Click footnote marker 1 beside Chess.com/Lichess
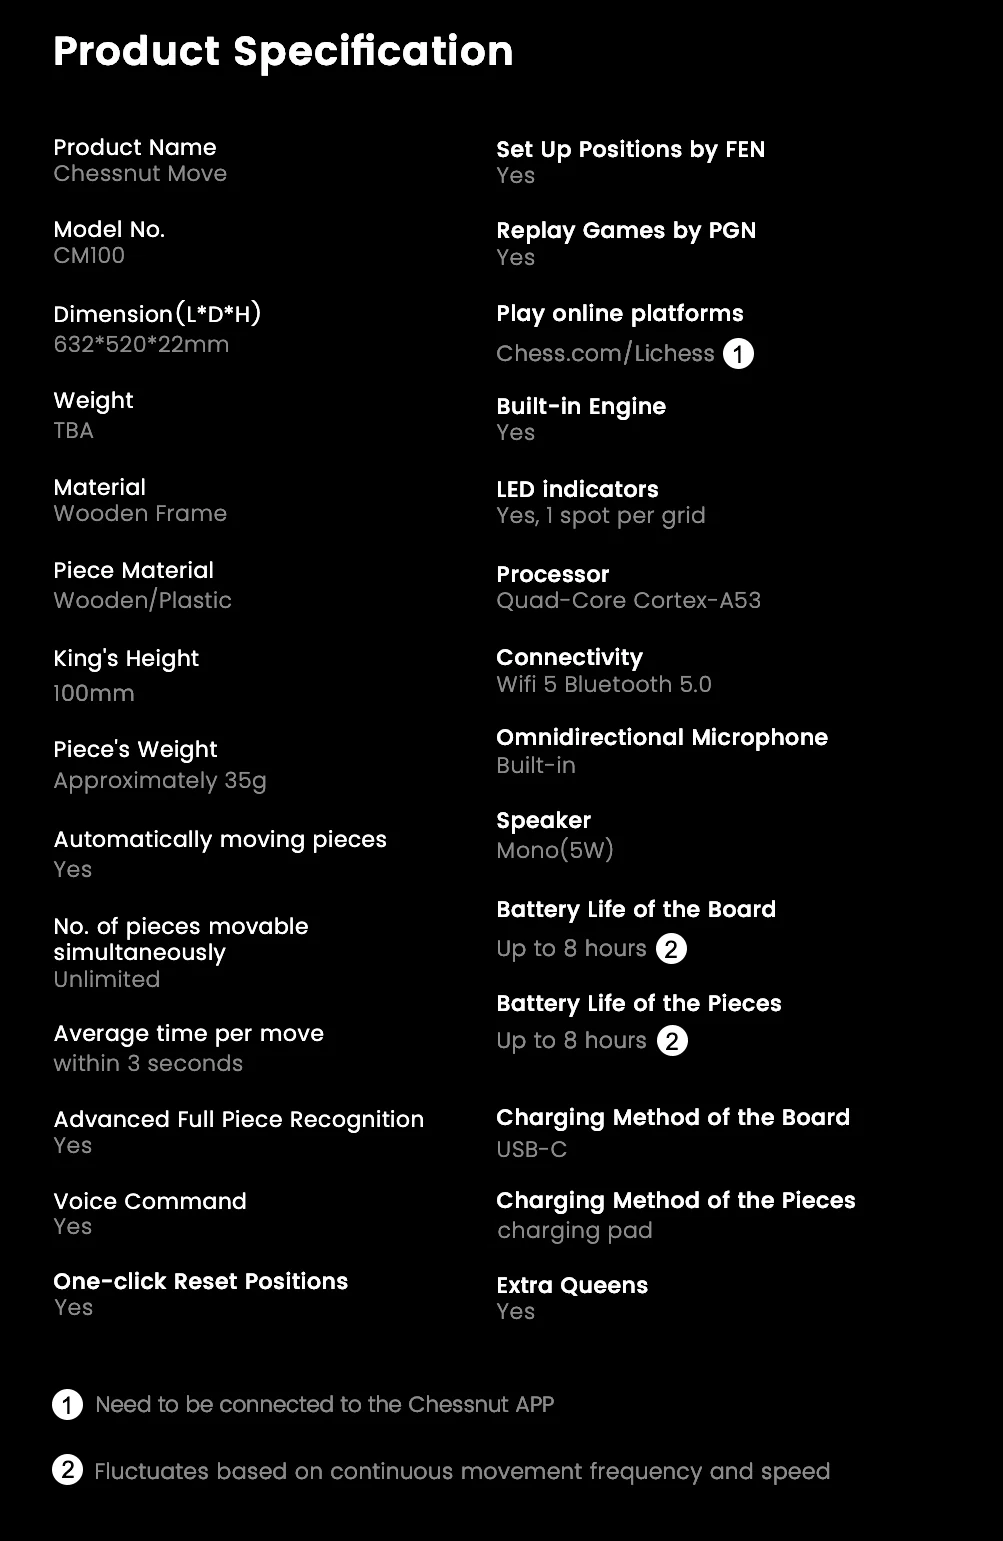This screenshot has height=1541, width=1003. pos(738,354)
